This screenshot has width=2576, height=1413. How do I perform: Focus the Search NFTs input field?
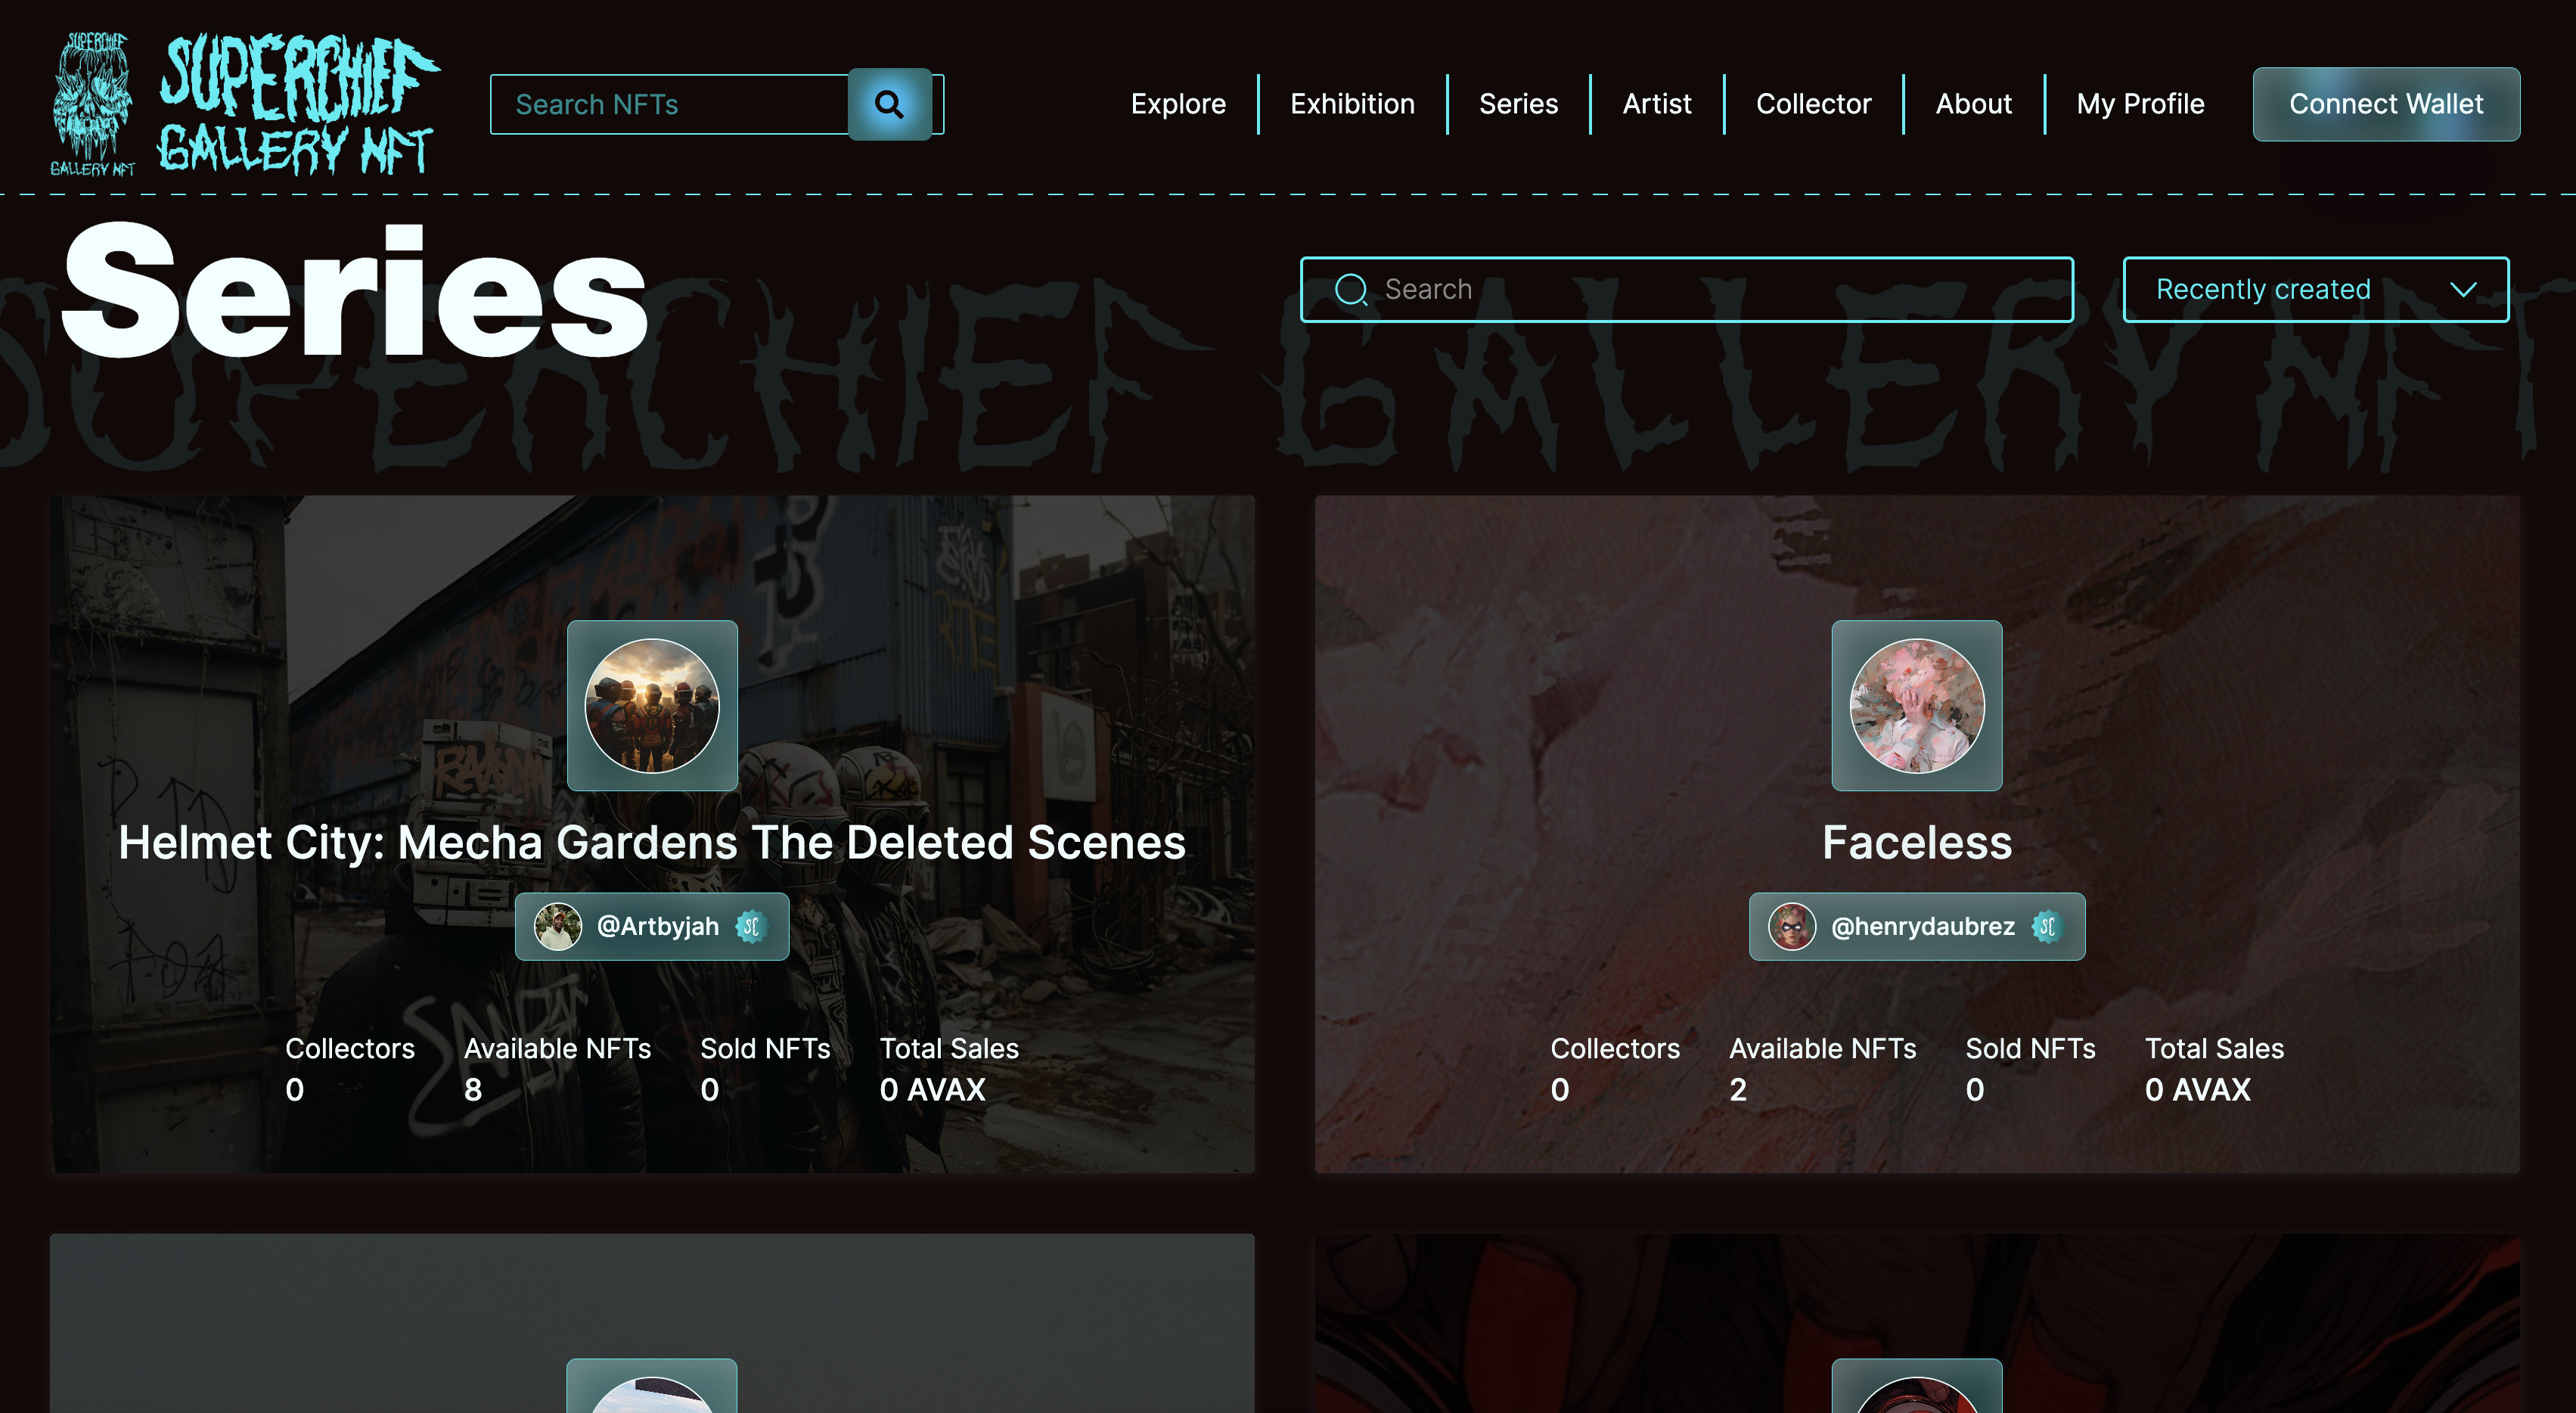point(669,104)
